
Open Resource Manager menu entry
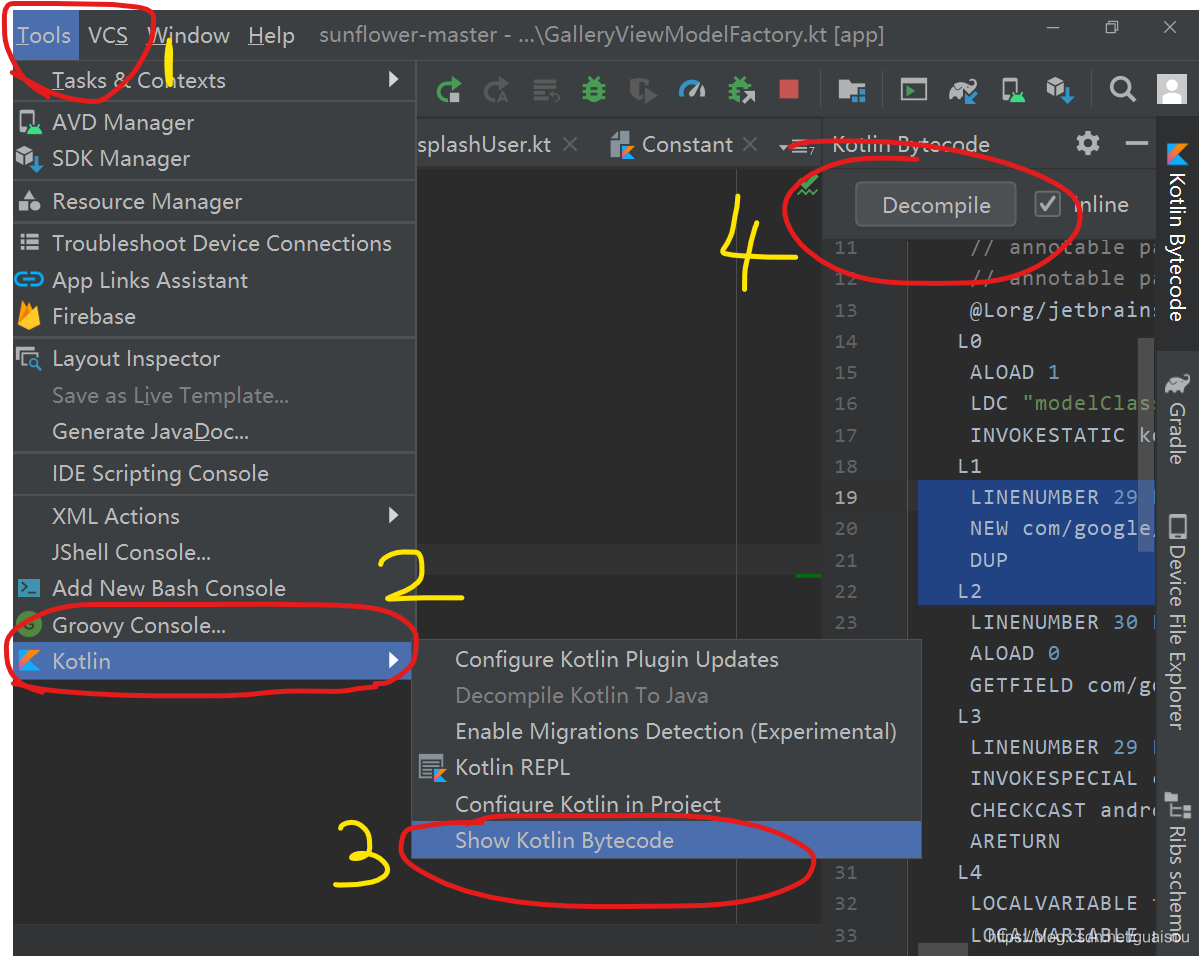click(214, 201)
